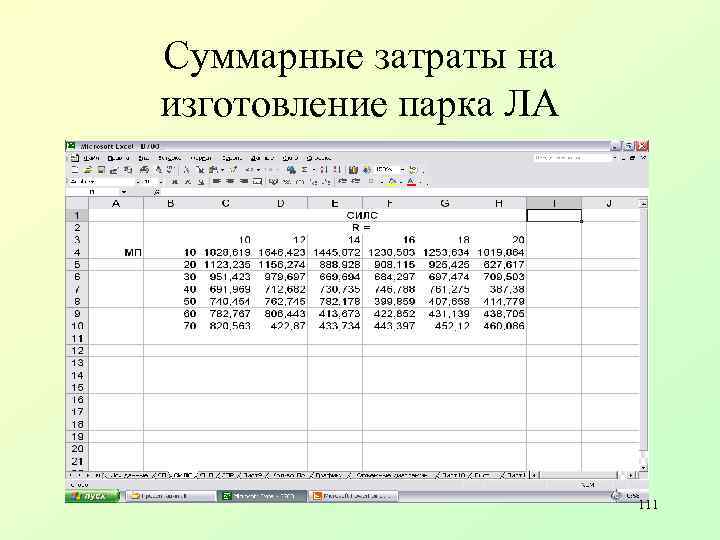Click the Undo arrow icon
This screenshot has height=540, width=720.
point(249,169)
